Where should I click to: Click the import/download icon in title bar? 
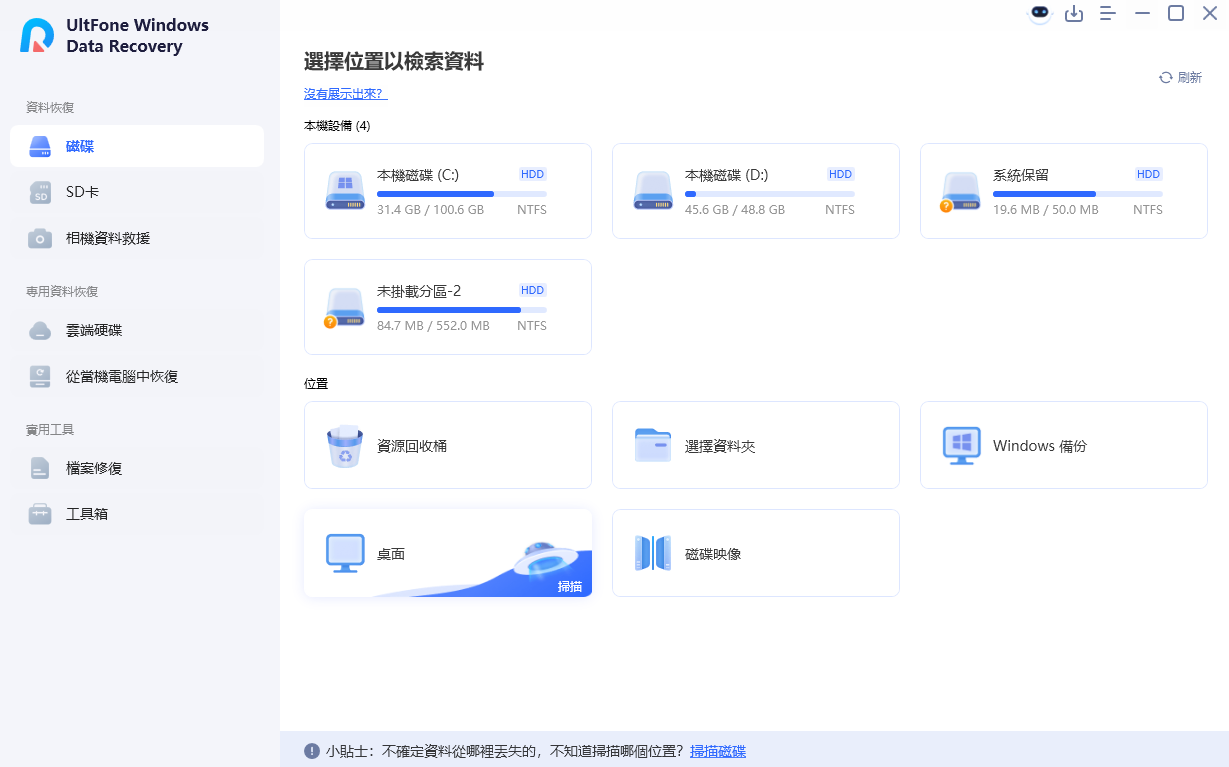click(1074, 14)
